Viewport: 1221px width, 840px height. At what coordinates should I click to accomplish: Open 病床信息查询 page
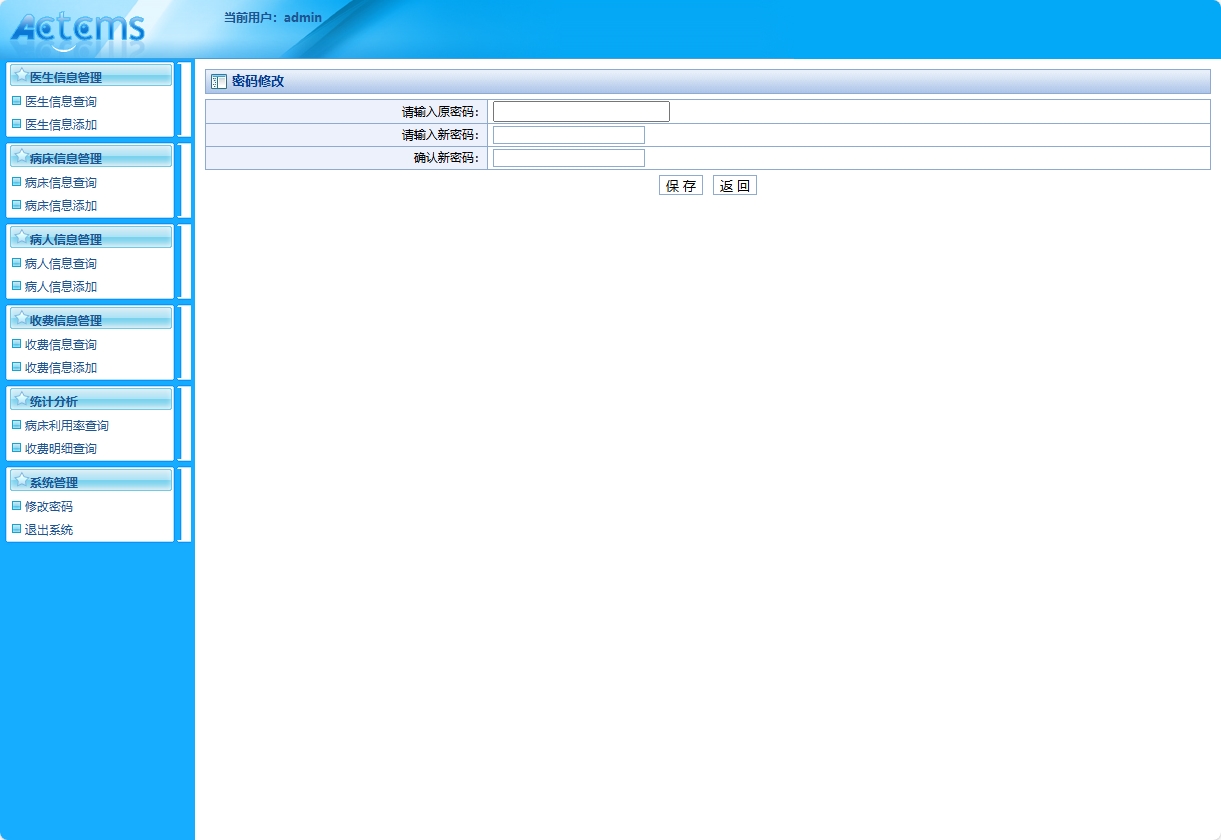click(61, 182)
